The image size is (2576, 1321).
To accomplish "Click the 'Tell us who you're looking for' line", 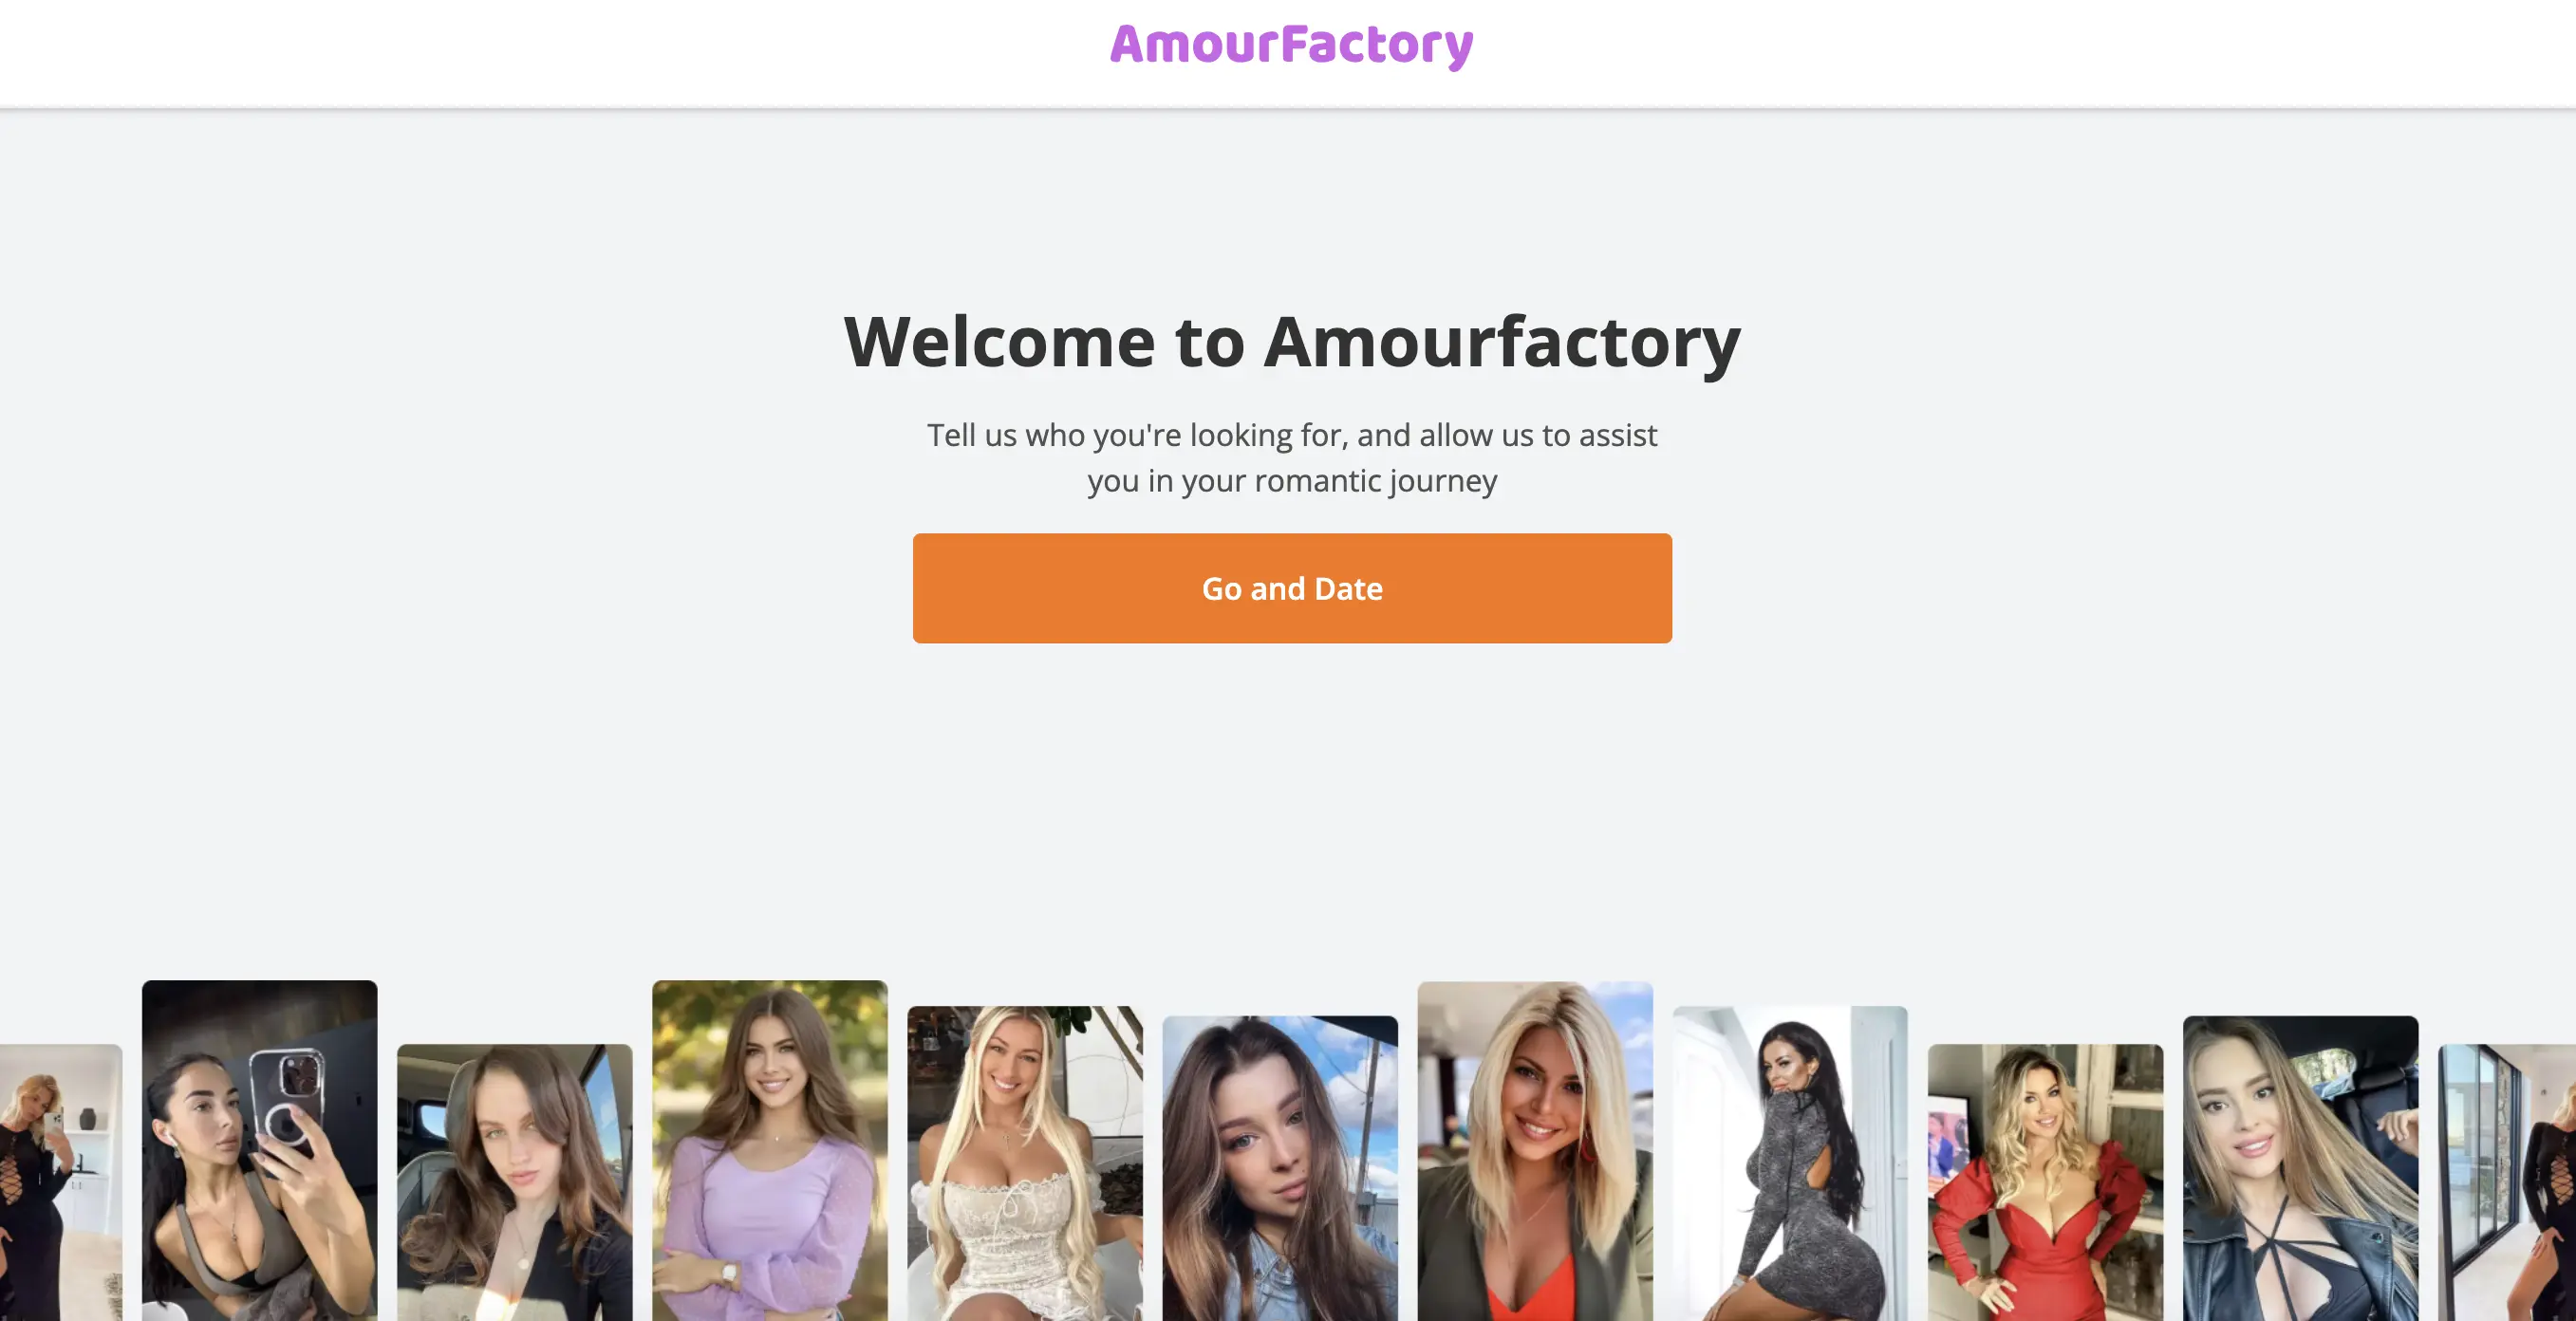I will click(x=1292, y=435).
